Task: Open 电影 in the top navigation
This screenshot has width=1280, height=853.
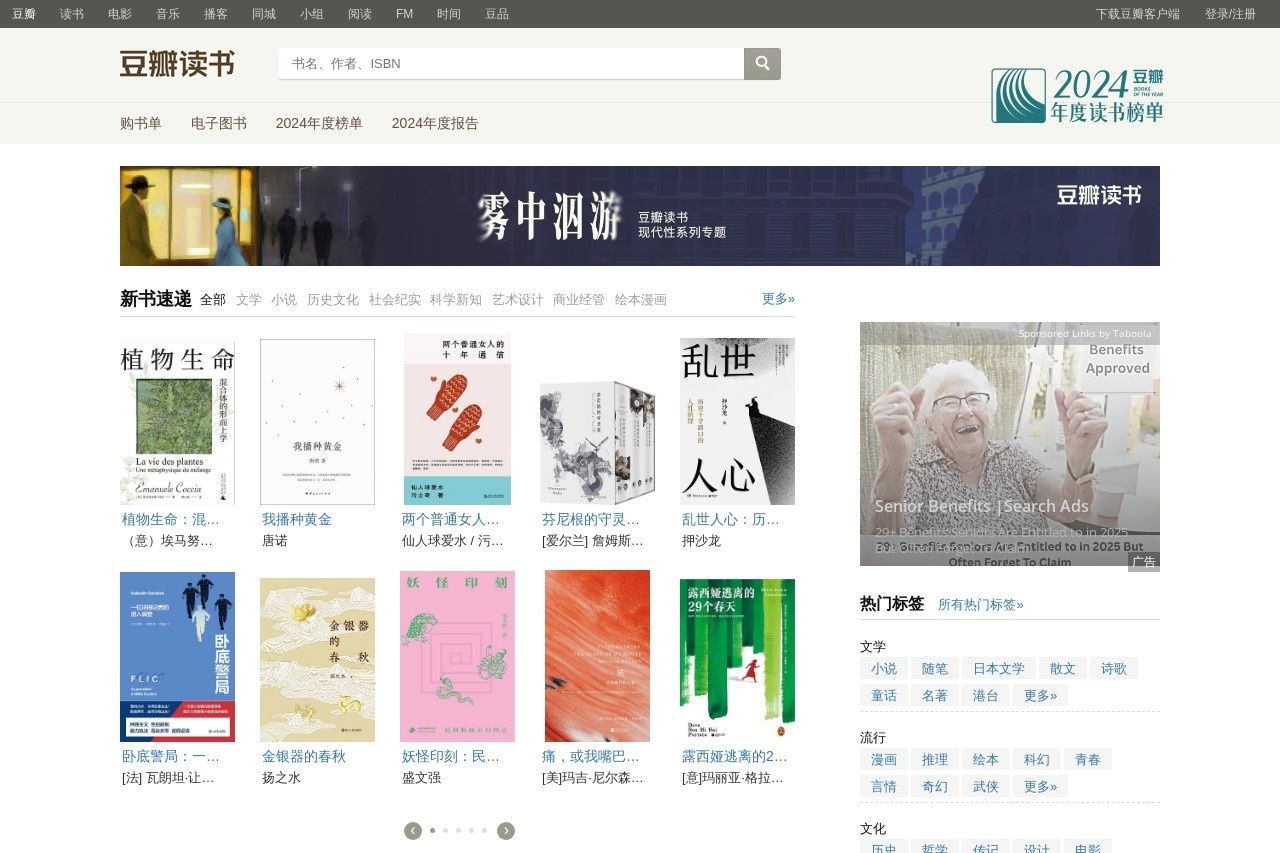Action: (x=120, y=14)
